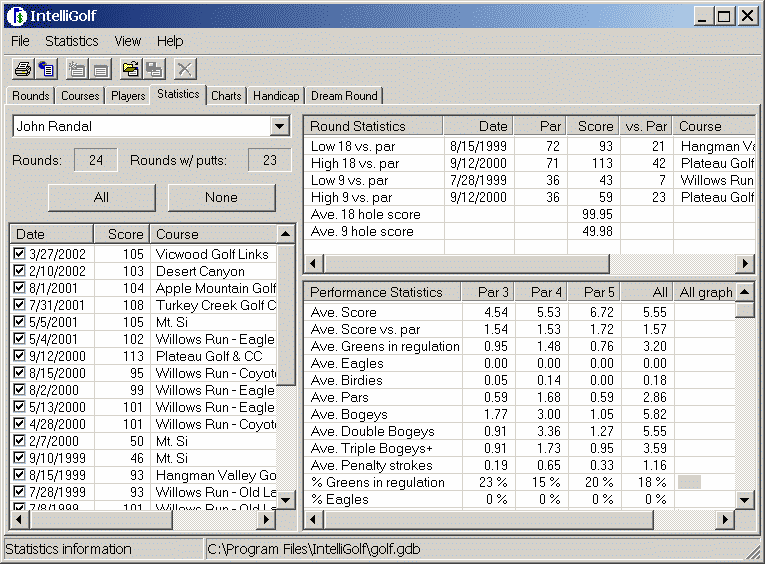Click the golf.gdb file path in status bar

pyautogui.click(x=314, y=549)
